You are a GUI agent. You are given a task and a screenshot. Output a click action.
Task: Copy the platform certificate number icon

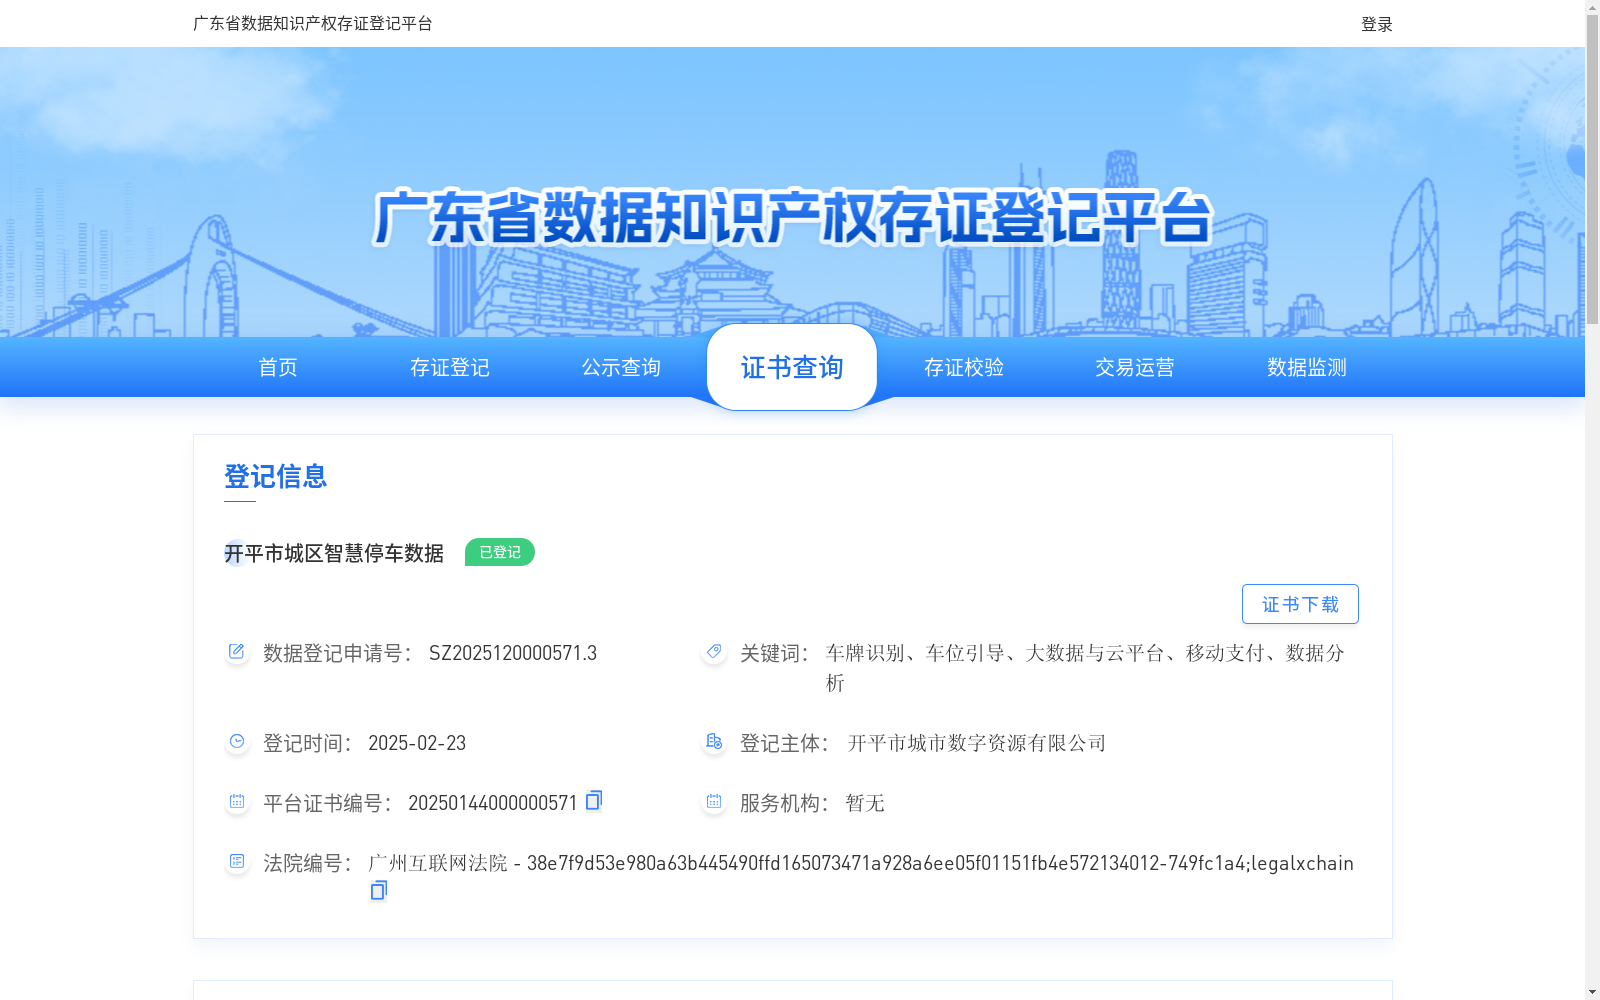click(594, 800)
